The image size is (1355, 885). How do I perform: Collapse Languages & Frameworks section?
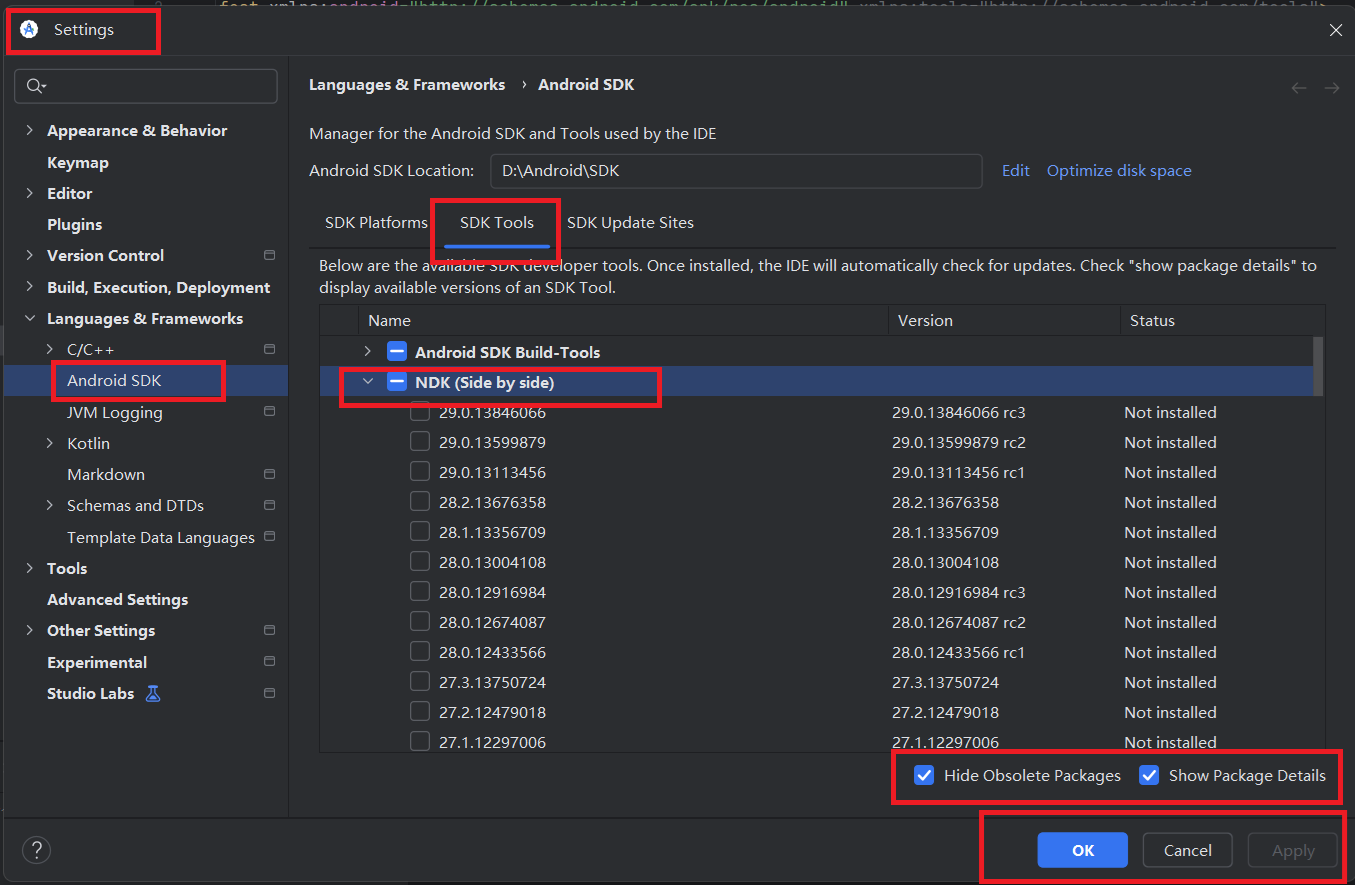[x=29, y=318]
